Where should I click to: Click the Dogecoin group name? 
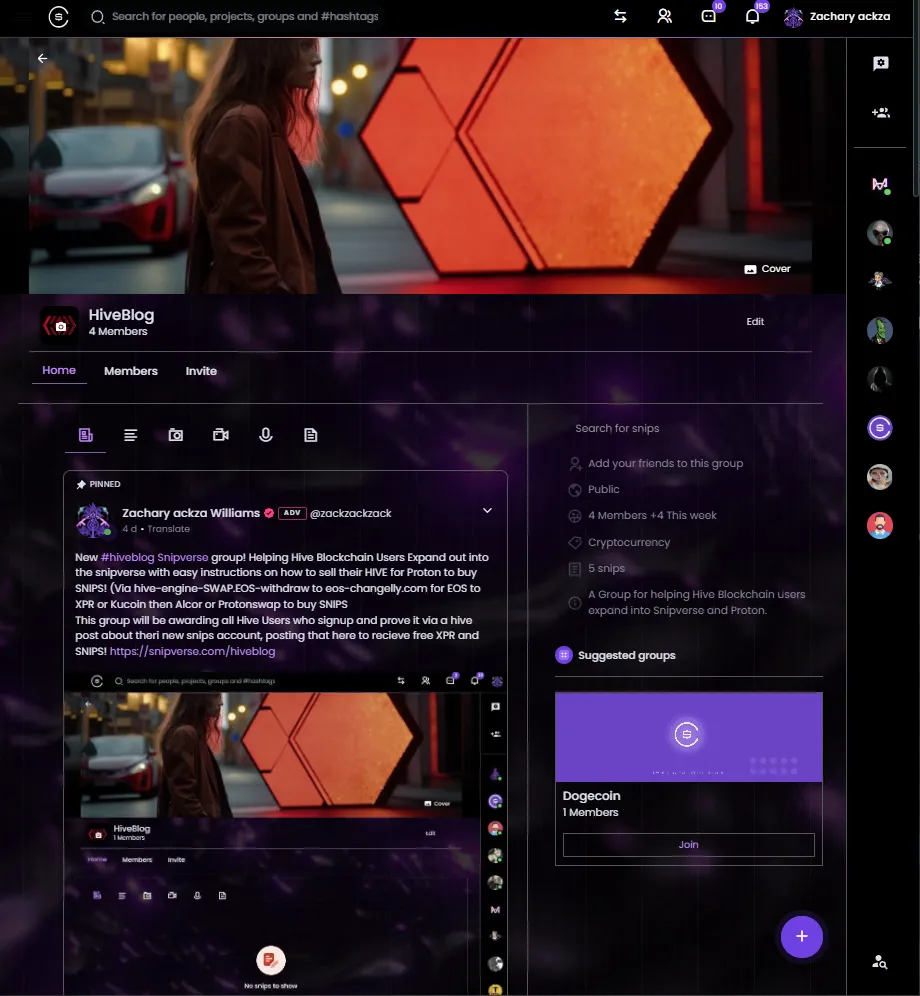point(592,795)
